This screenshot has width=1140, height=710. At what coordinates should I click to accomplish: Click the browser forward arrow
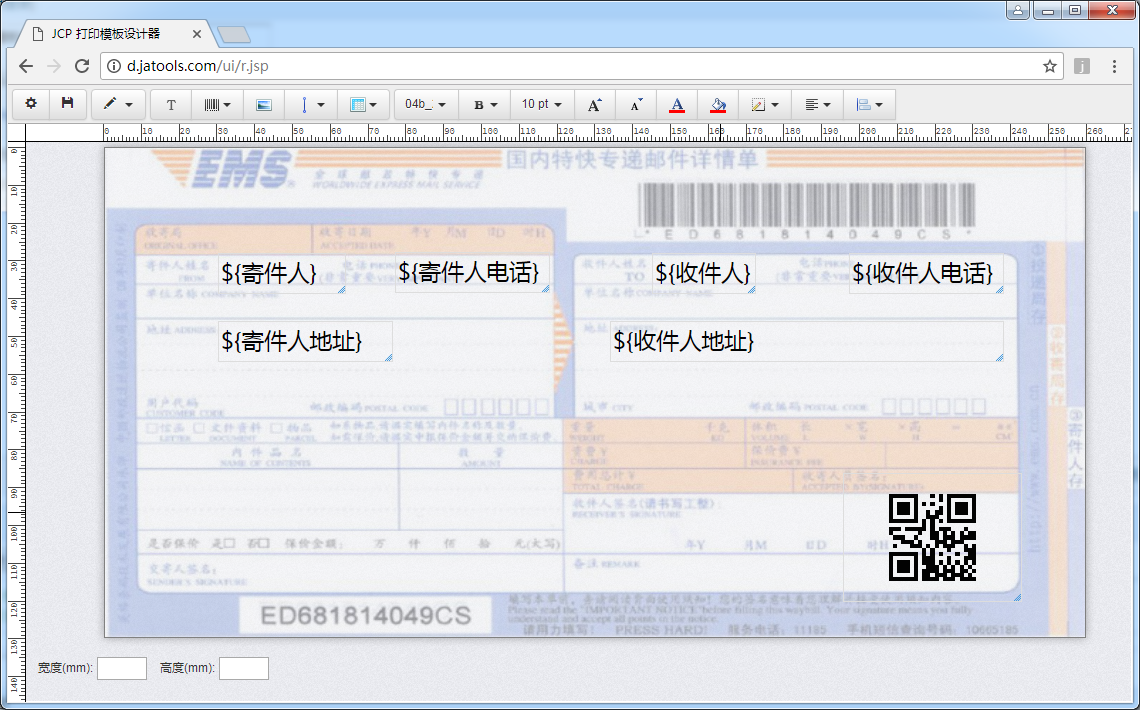[54, 66]
